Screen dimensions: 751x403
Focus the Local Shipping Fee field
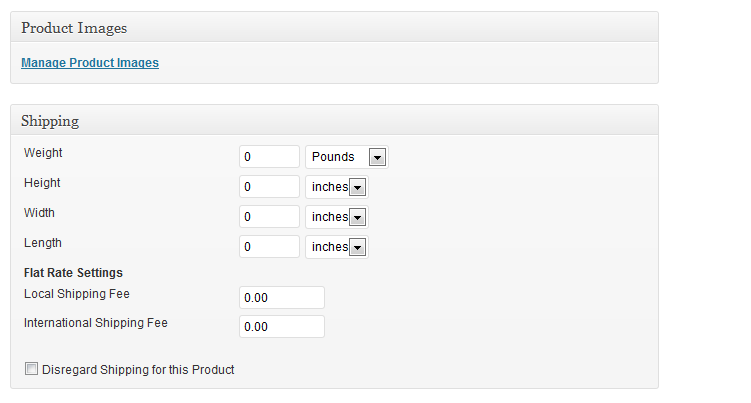point(282,298)
